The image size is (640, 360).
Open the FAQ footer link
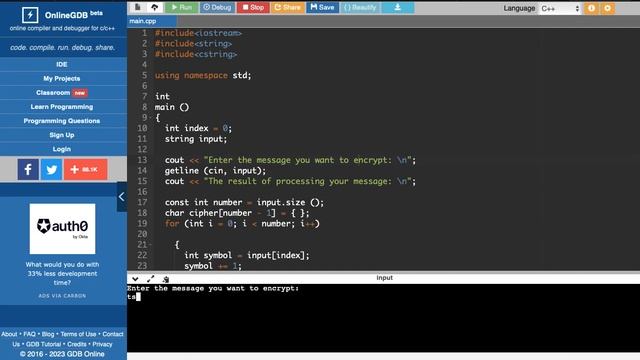(x=29, y=334)
